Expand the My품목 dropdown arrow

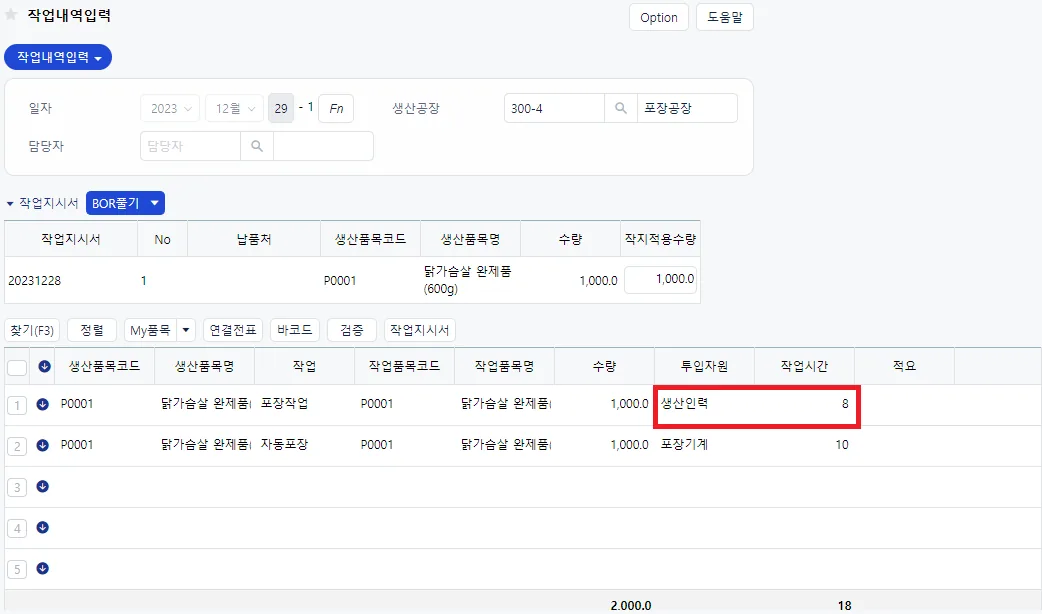pos(185,330)
